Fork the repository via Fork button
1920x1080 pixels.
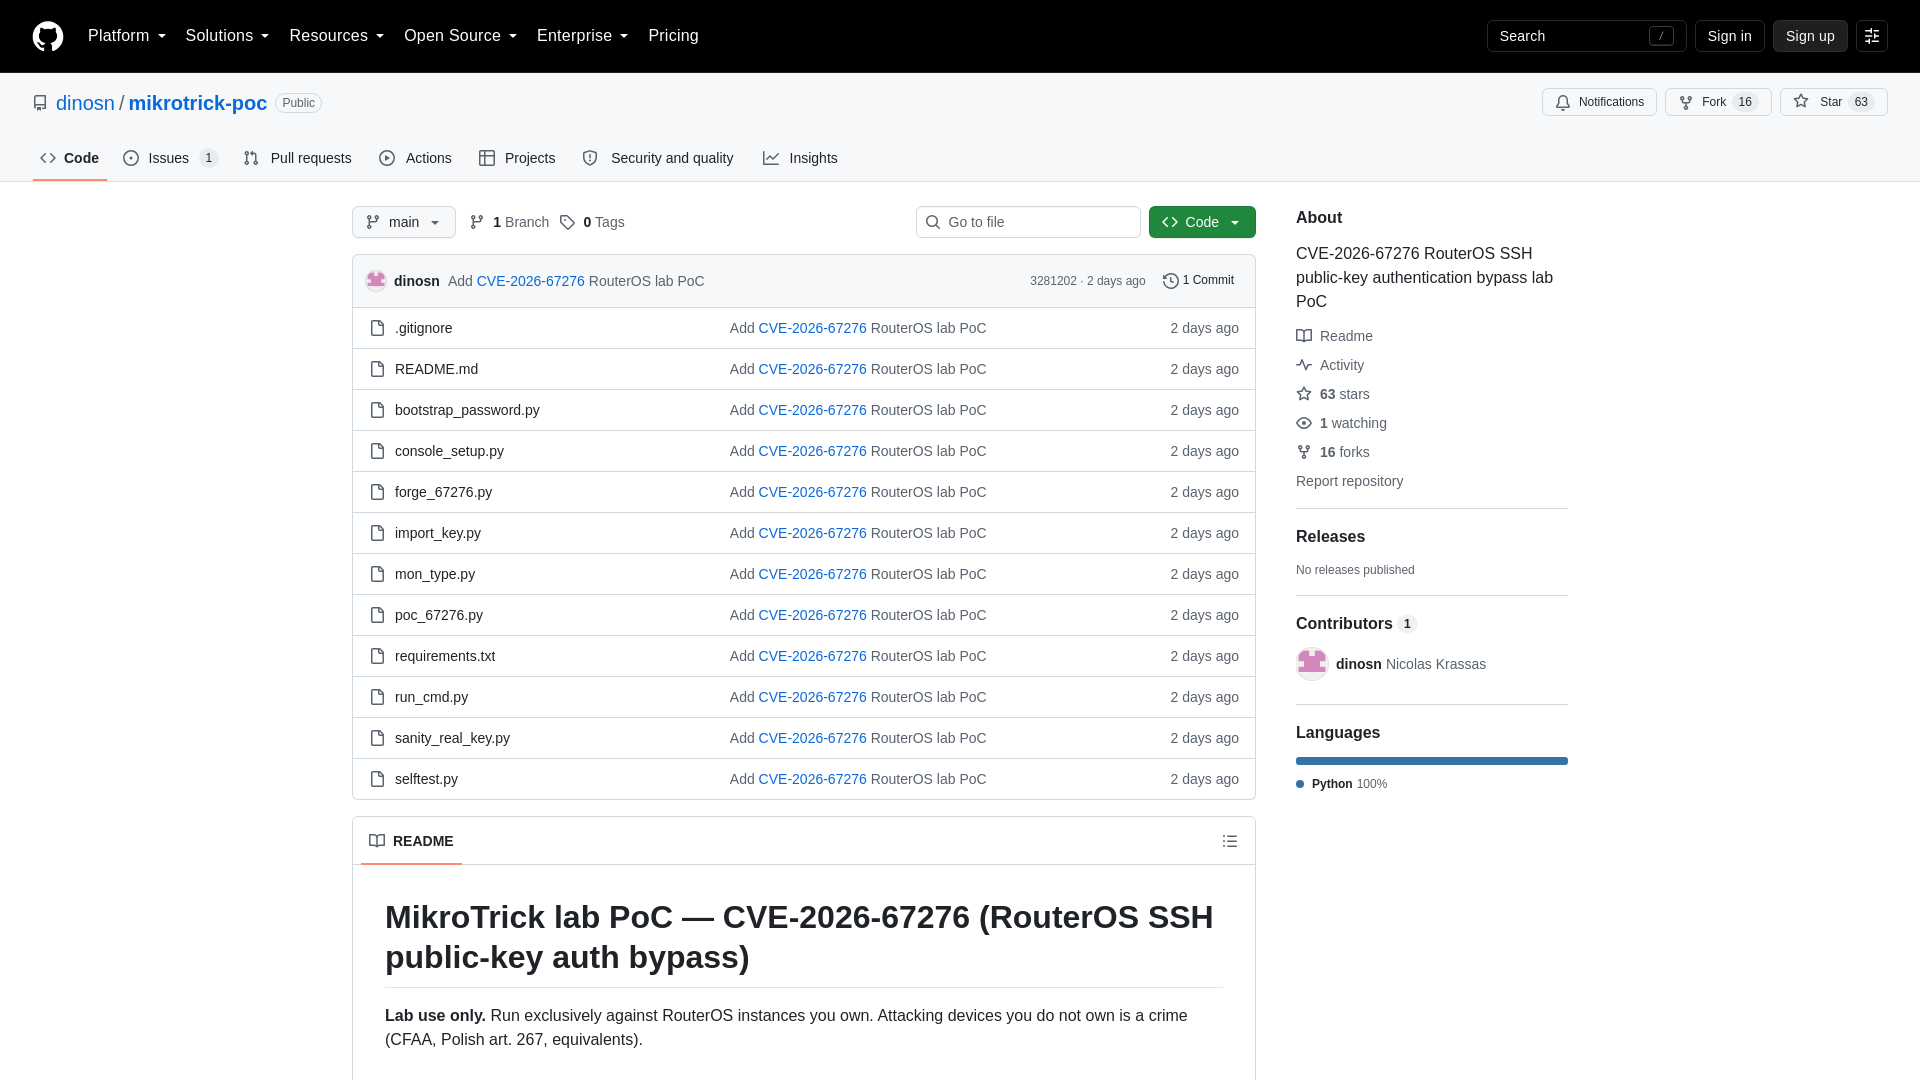(x=1718, y=102)
